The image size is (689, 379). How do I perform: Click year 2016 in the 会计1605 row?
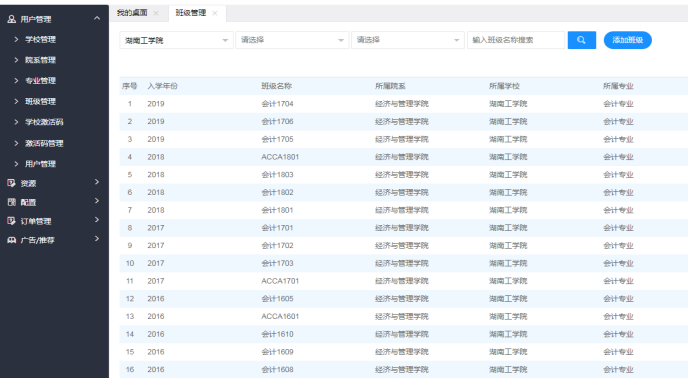click(156, 299)
